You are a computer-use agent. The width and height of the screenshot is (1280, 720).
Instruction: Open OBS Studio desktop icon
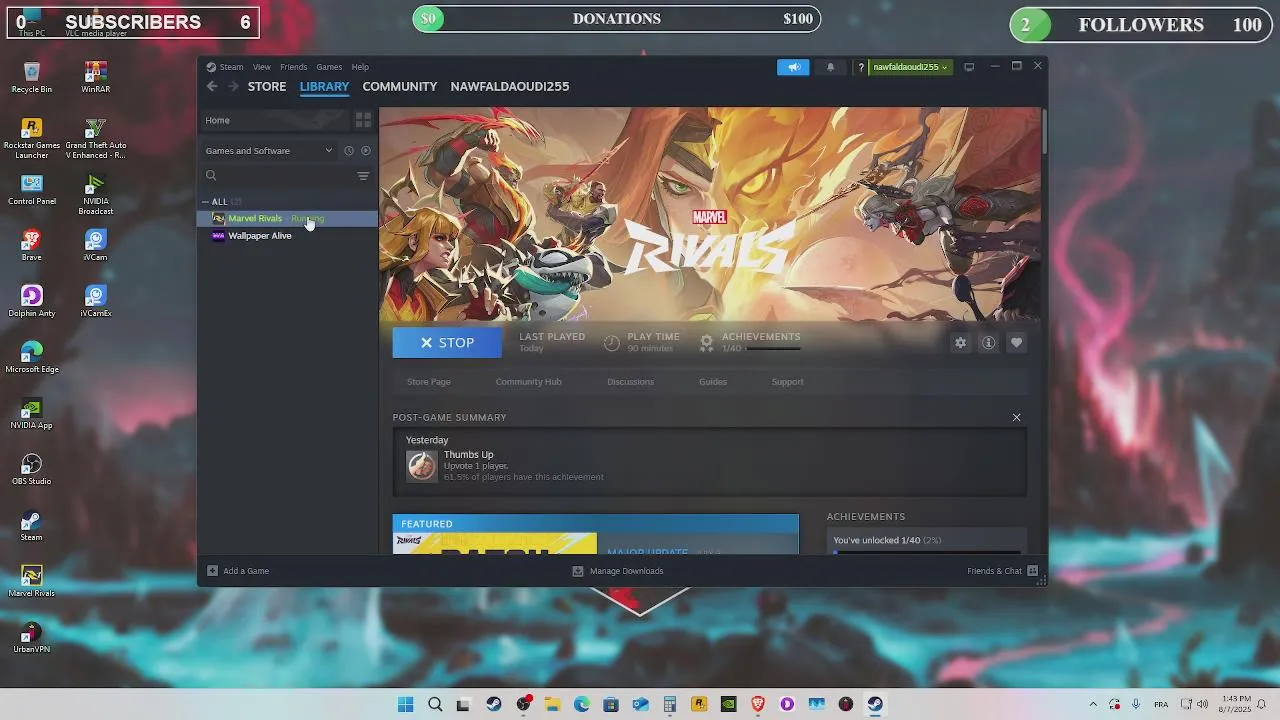(32, 470)
